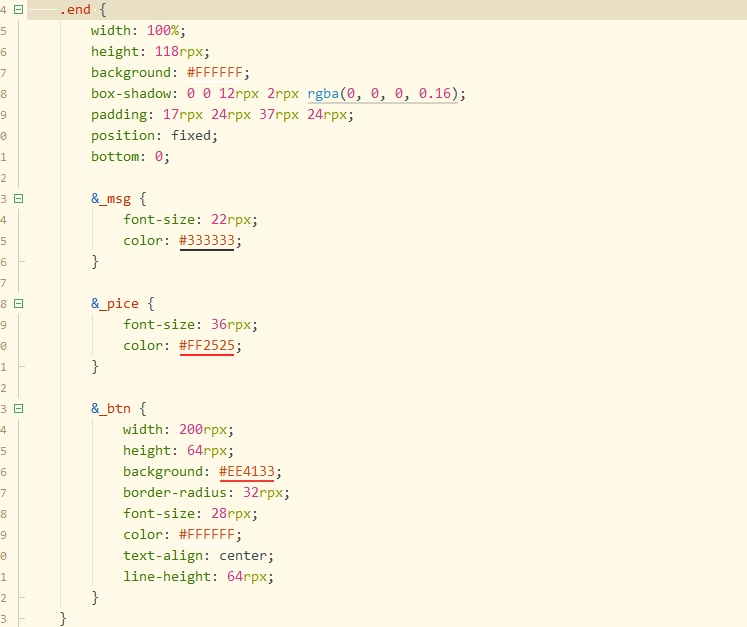Image resolution: width=747 pixels, height=627 pixels.
Task: Click the #EE4133 background color value
Action: (247, 472)
